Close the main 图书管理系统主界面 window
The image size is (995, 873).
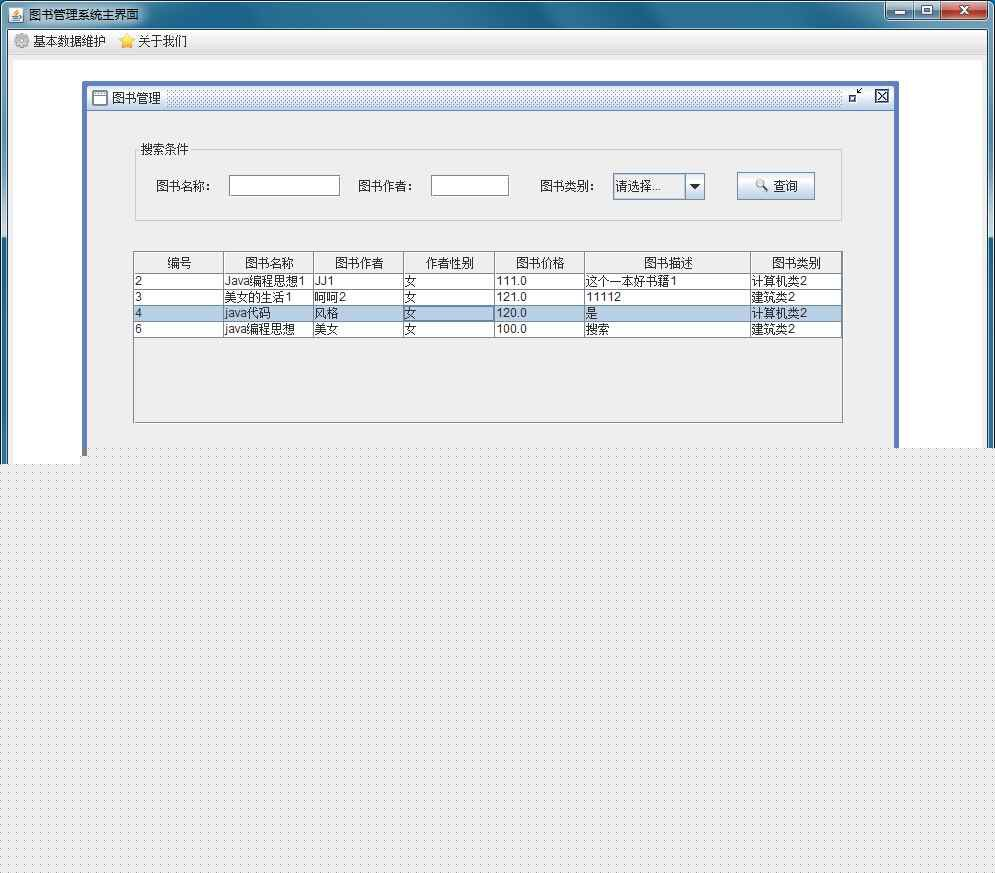[965, 11]
